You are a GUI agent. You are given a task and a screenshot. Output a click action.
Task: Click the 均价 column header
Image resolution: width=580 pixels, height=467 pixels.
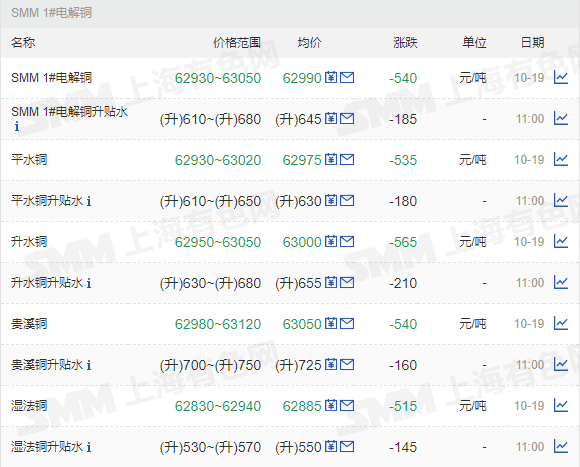coord(310,43)
